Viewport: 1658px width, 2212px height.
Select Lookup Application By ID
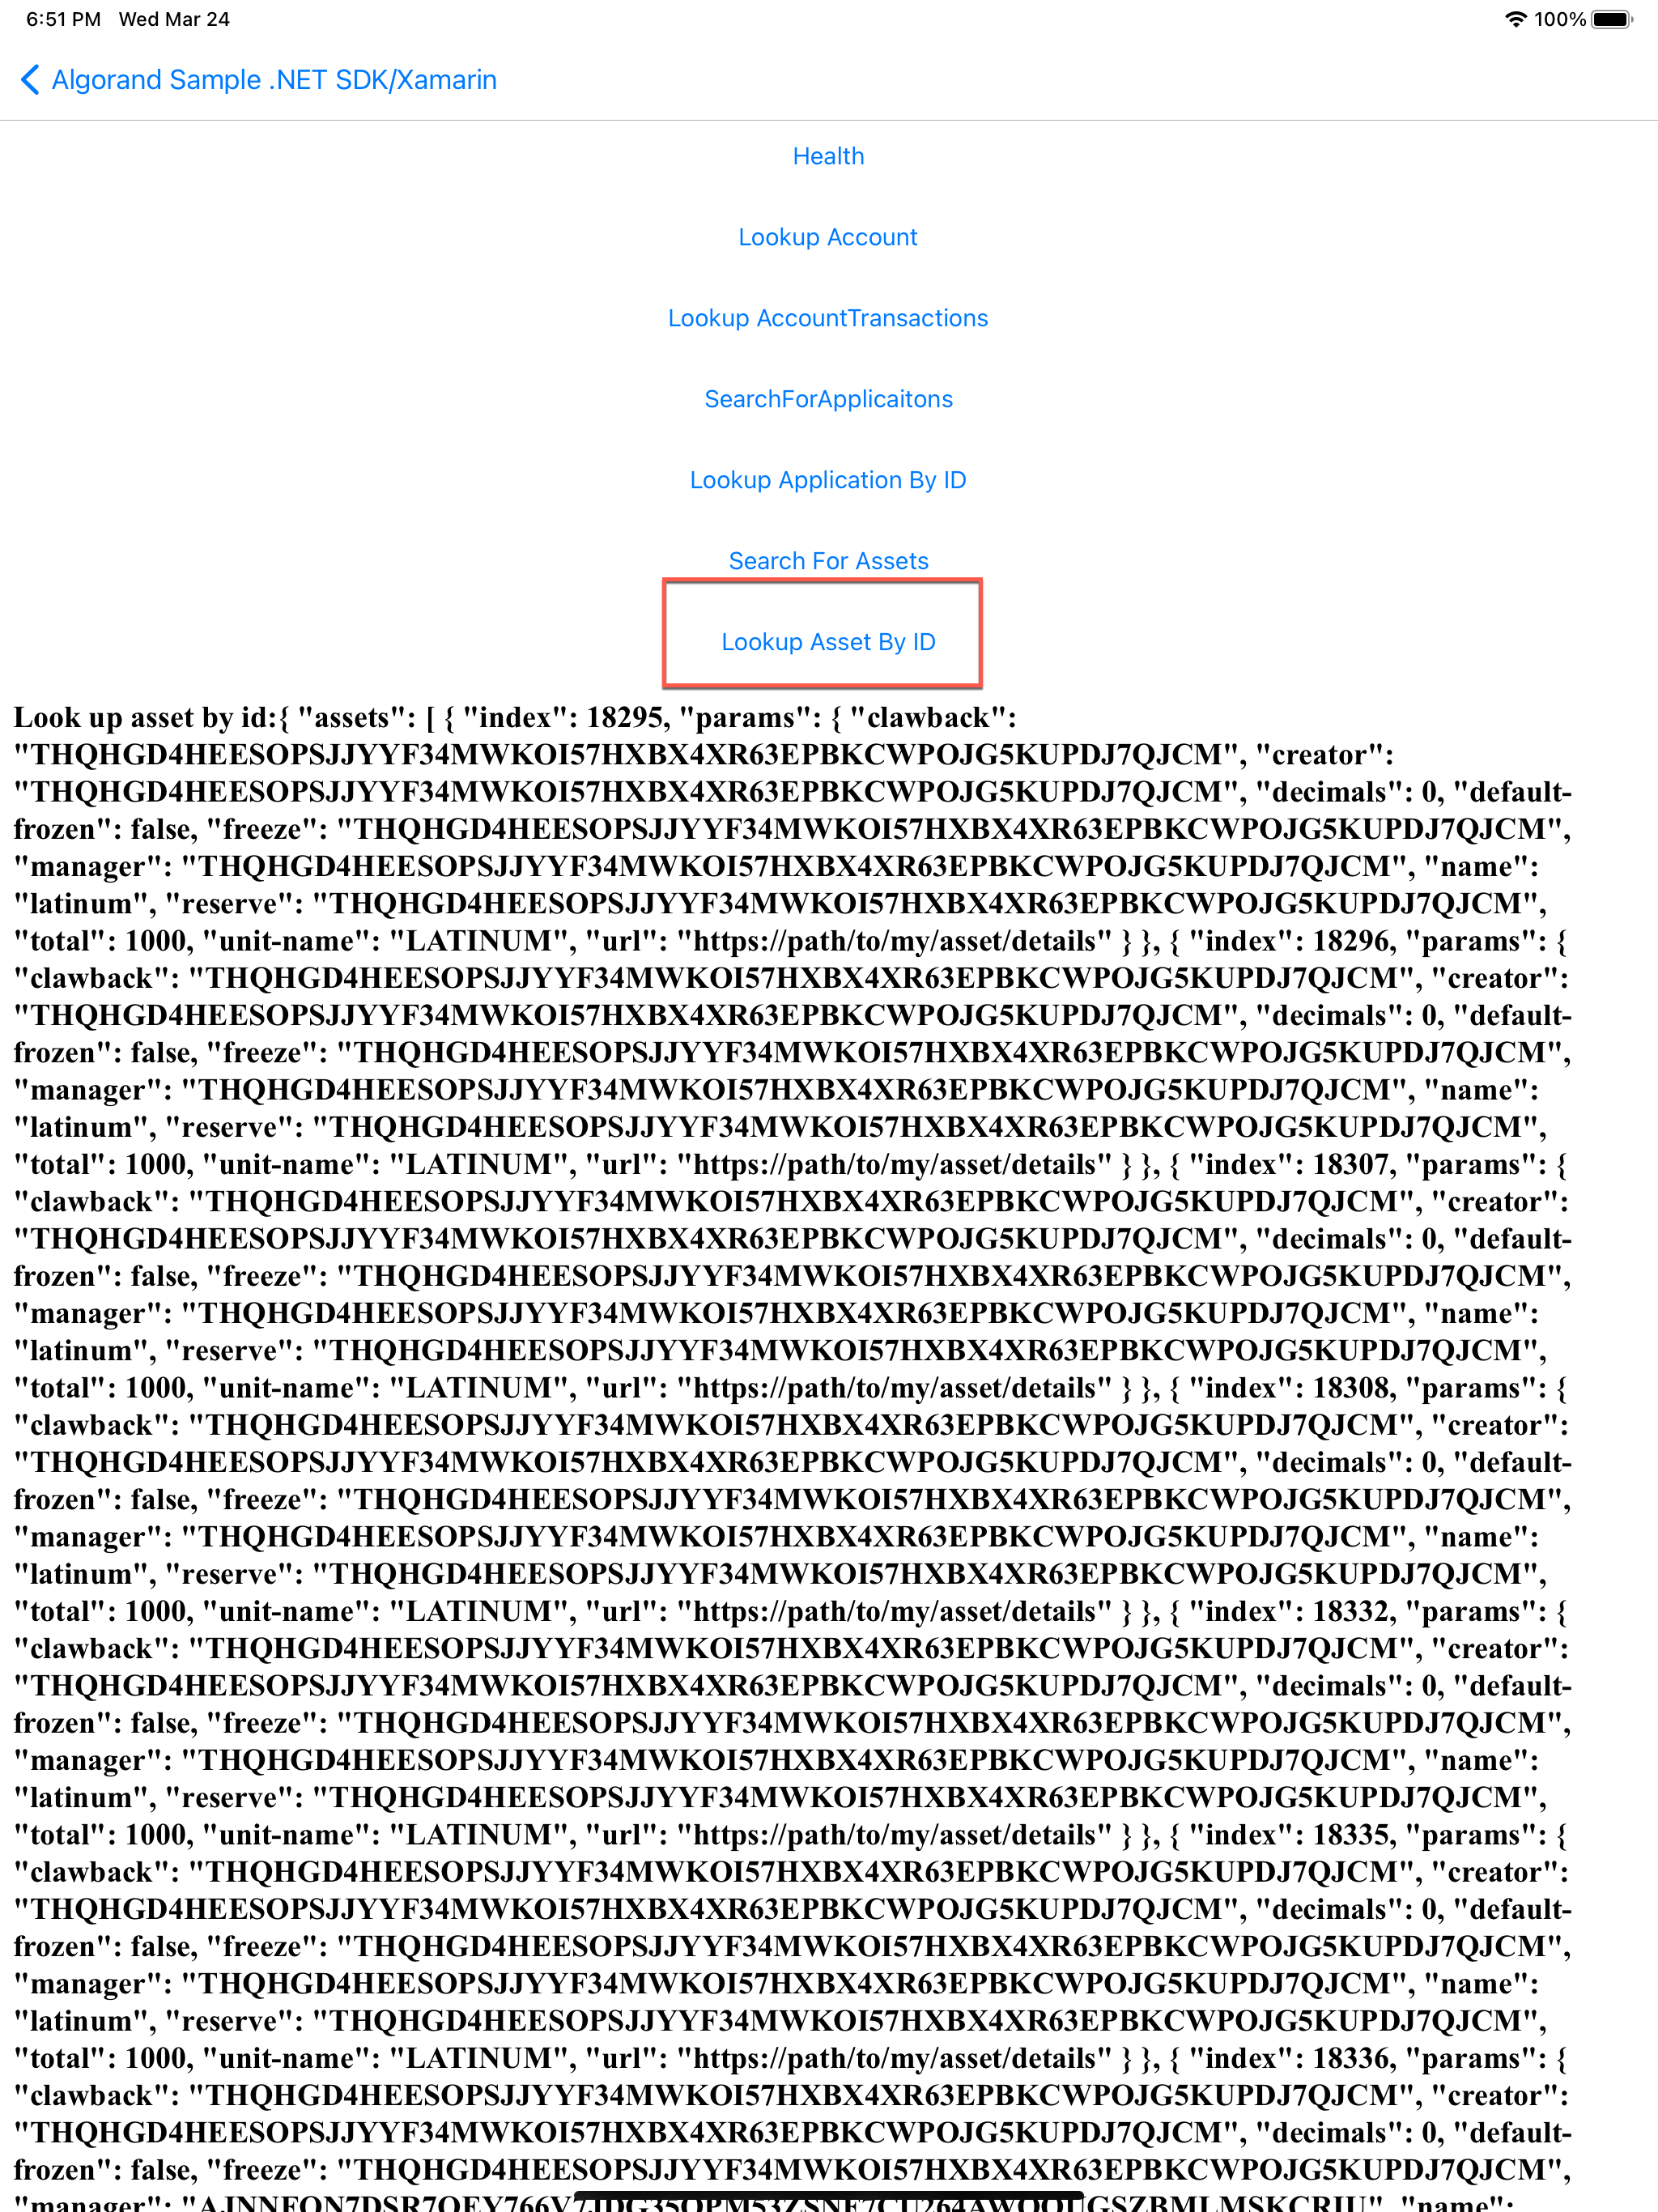point(829,479)
